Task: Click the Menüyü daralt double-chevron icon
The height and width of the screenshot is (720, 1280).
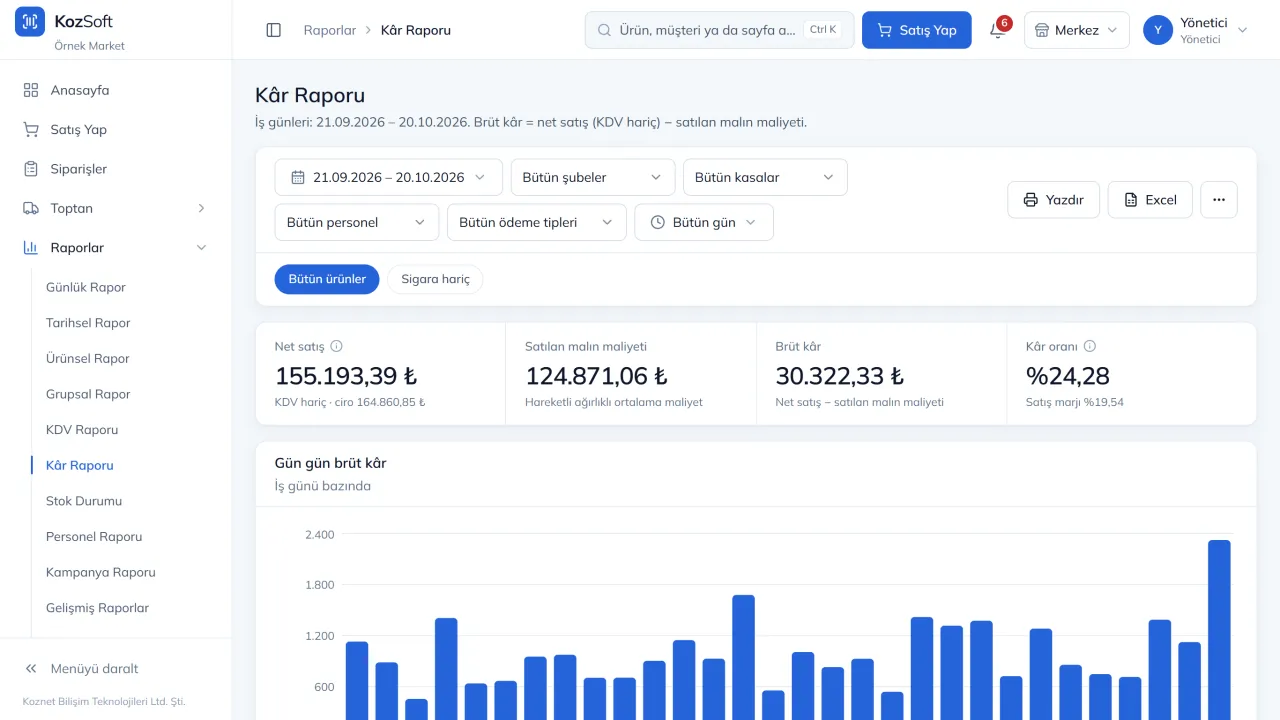Action: [31, 668]
